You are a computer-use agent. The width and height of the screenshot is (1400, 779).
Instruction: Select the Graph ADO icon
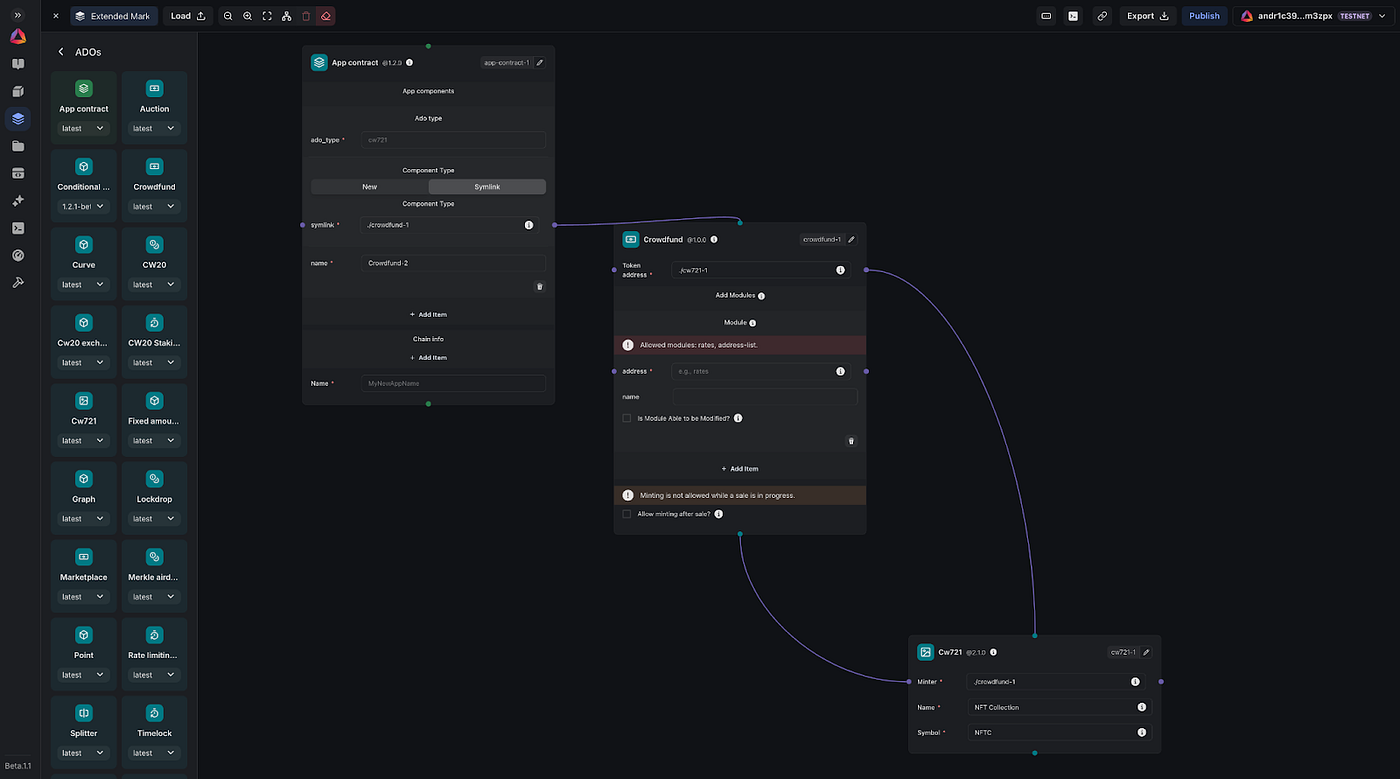(84, 479)
